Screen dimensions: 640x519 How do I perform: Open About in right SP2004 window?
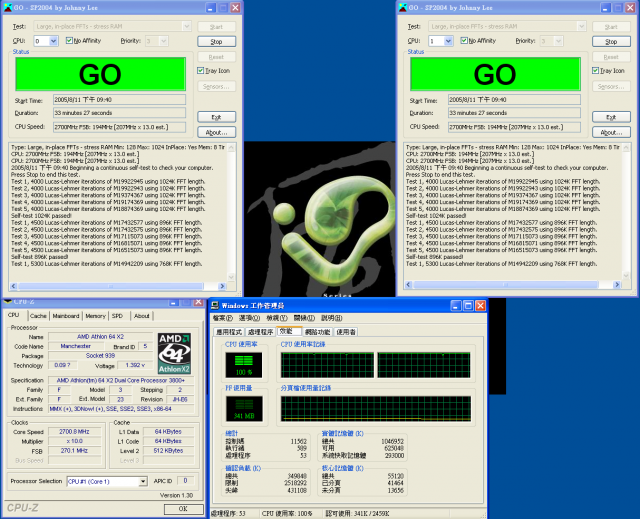[x=611, y=132]
